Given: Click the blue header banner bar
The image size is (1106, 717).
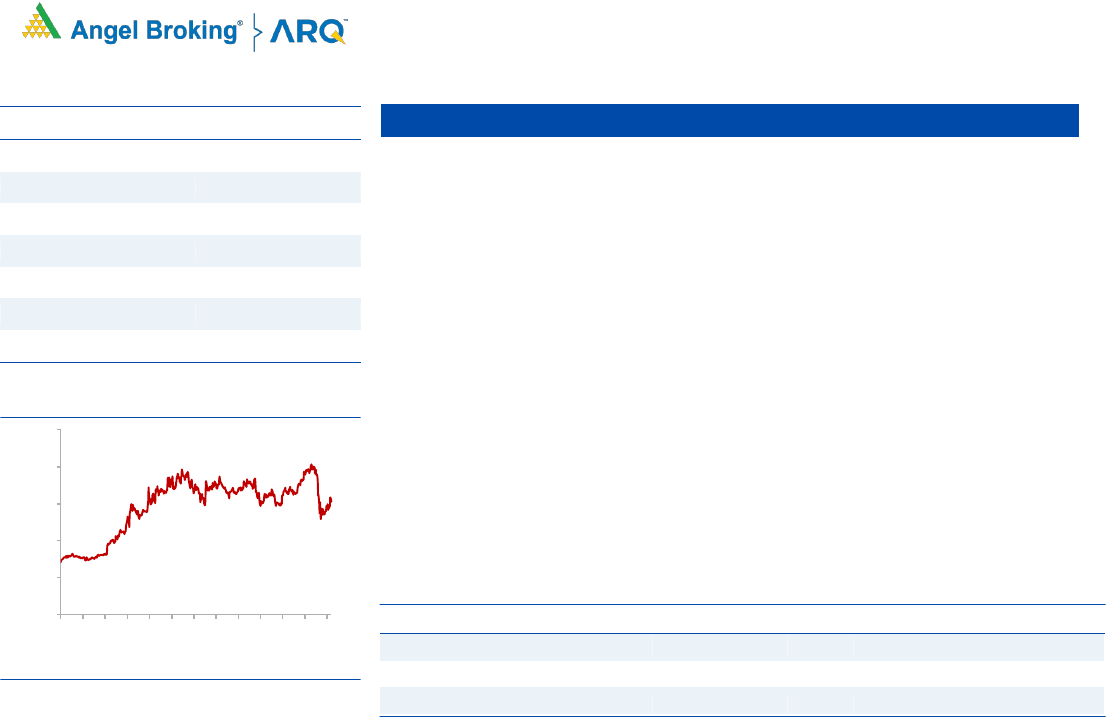Looking at the screenshot, I should pos(729,121).
